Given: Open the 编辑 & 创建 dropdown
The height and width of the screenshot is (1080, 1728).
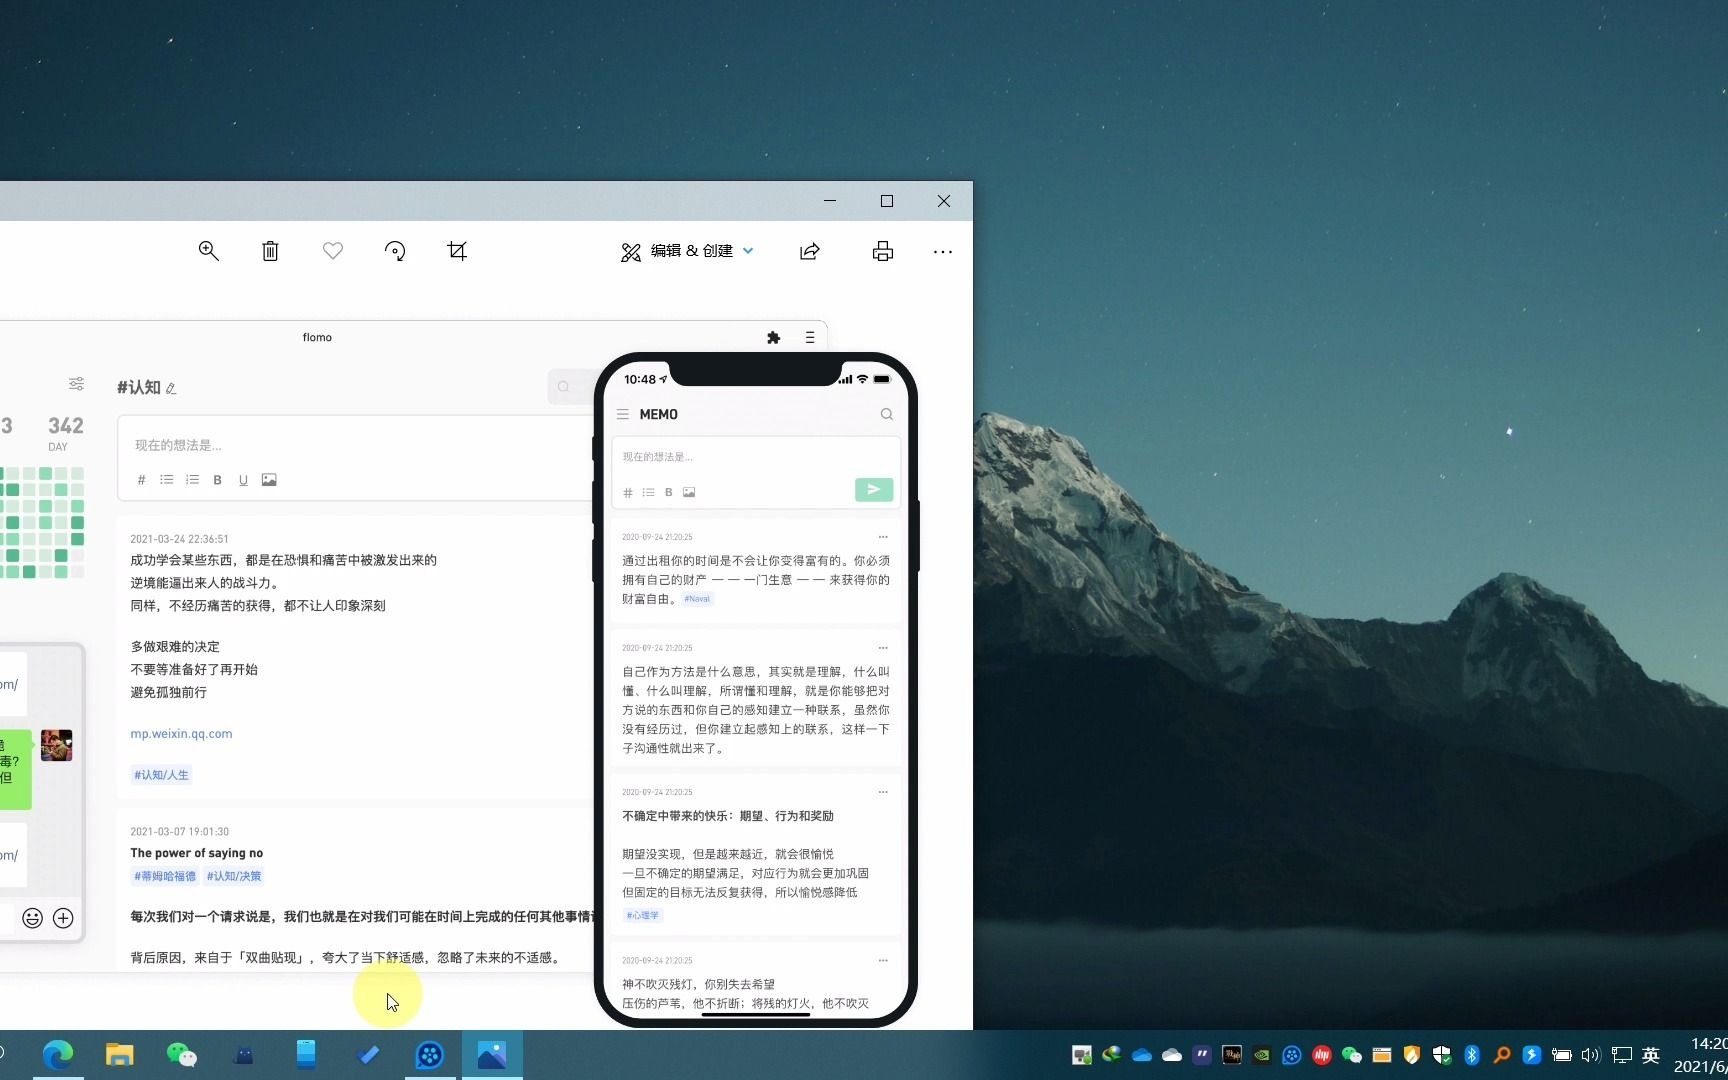Looking at the screenshot, I should (686, 251).
